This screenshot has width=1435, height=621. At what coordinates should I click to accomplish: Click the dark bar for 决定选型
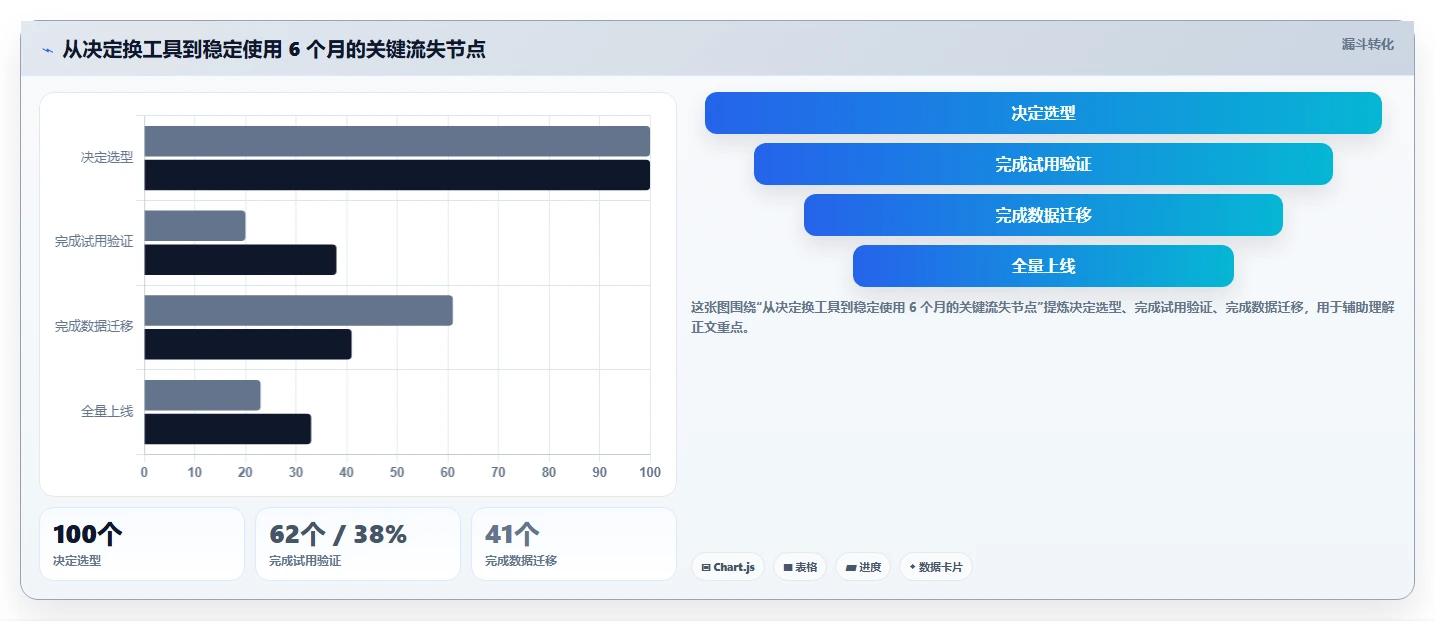397,175
